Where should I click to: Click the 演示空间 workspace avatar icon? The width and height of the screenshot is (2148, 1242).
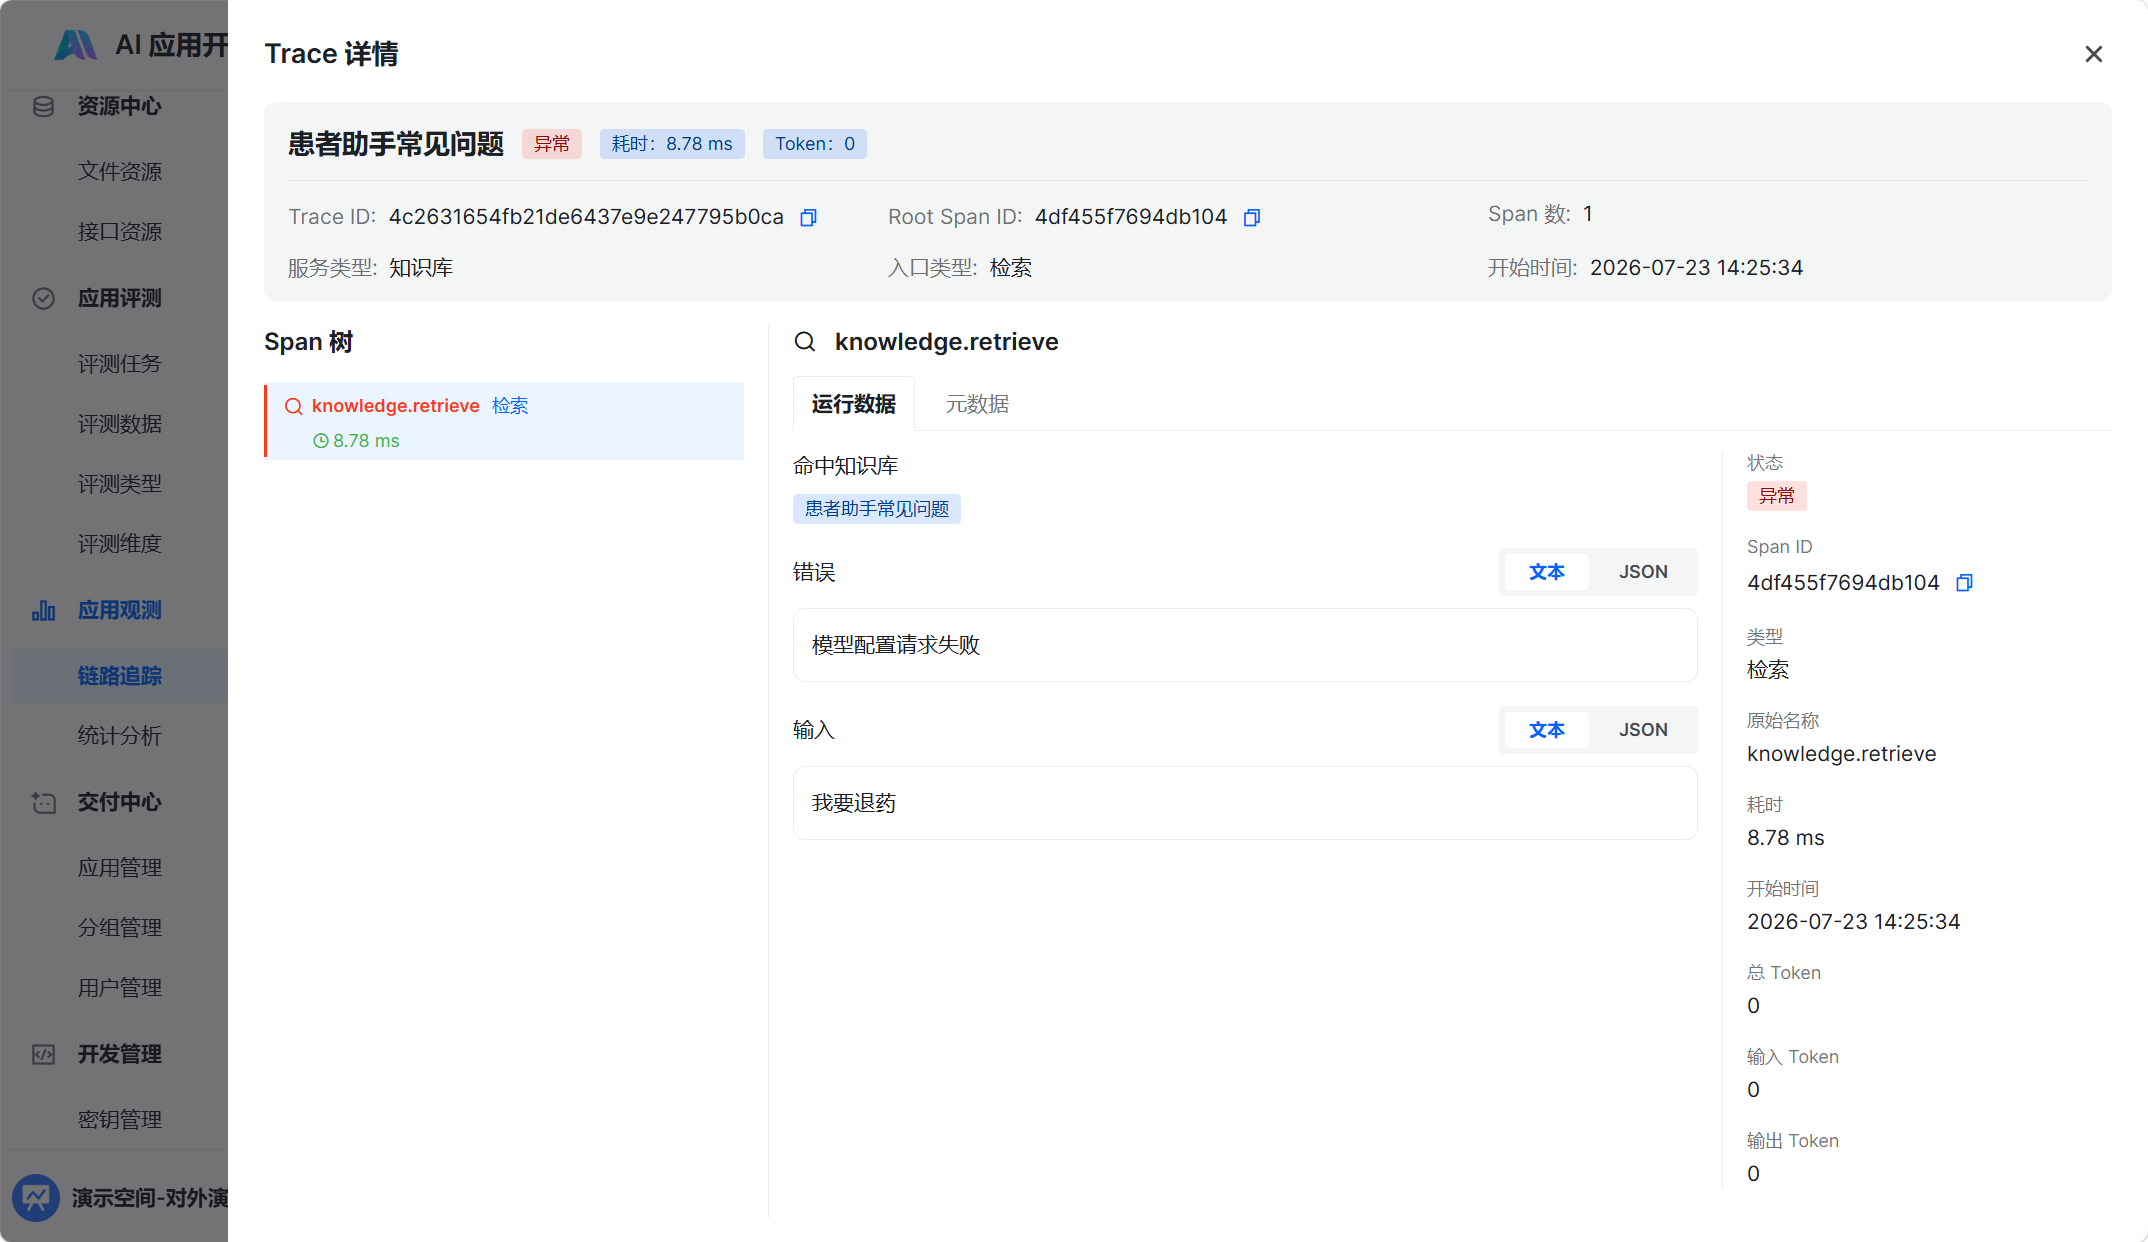pos(36,1197)
